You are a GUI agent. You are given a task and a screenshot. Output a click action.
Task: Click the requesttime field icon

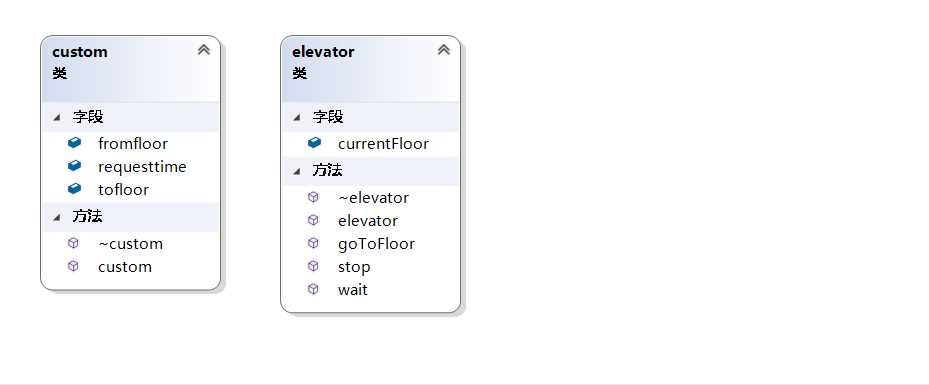point(74,166)
